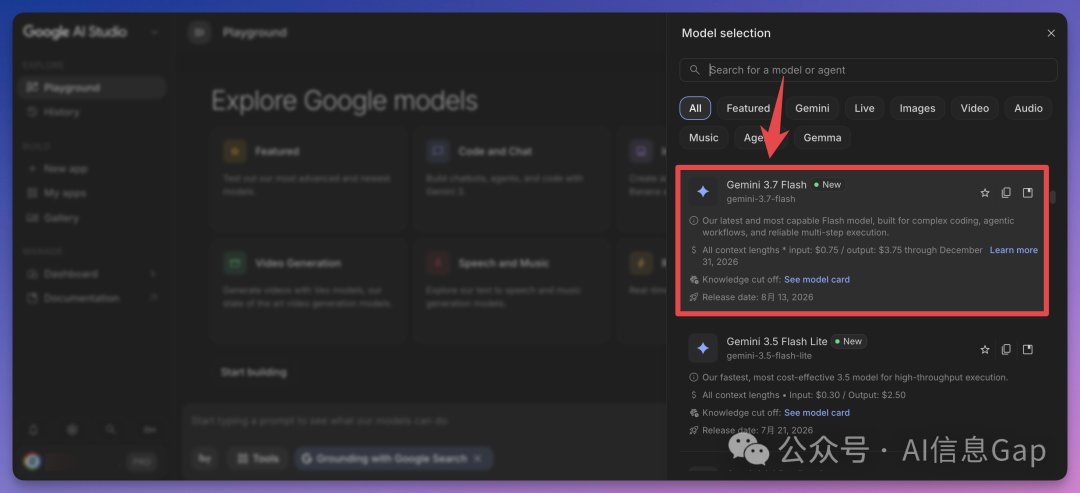
Task: Click the gemini-3.5-flash-lite ID text
Action: pyautogui.click(x=769, y=356)
